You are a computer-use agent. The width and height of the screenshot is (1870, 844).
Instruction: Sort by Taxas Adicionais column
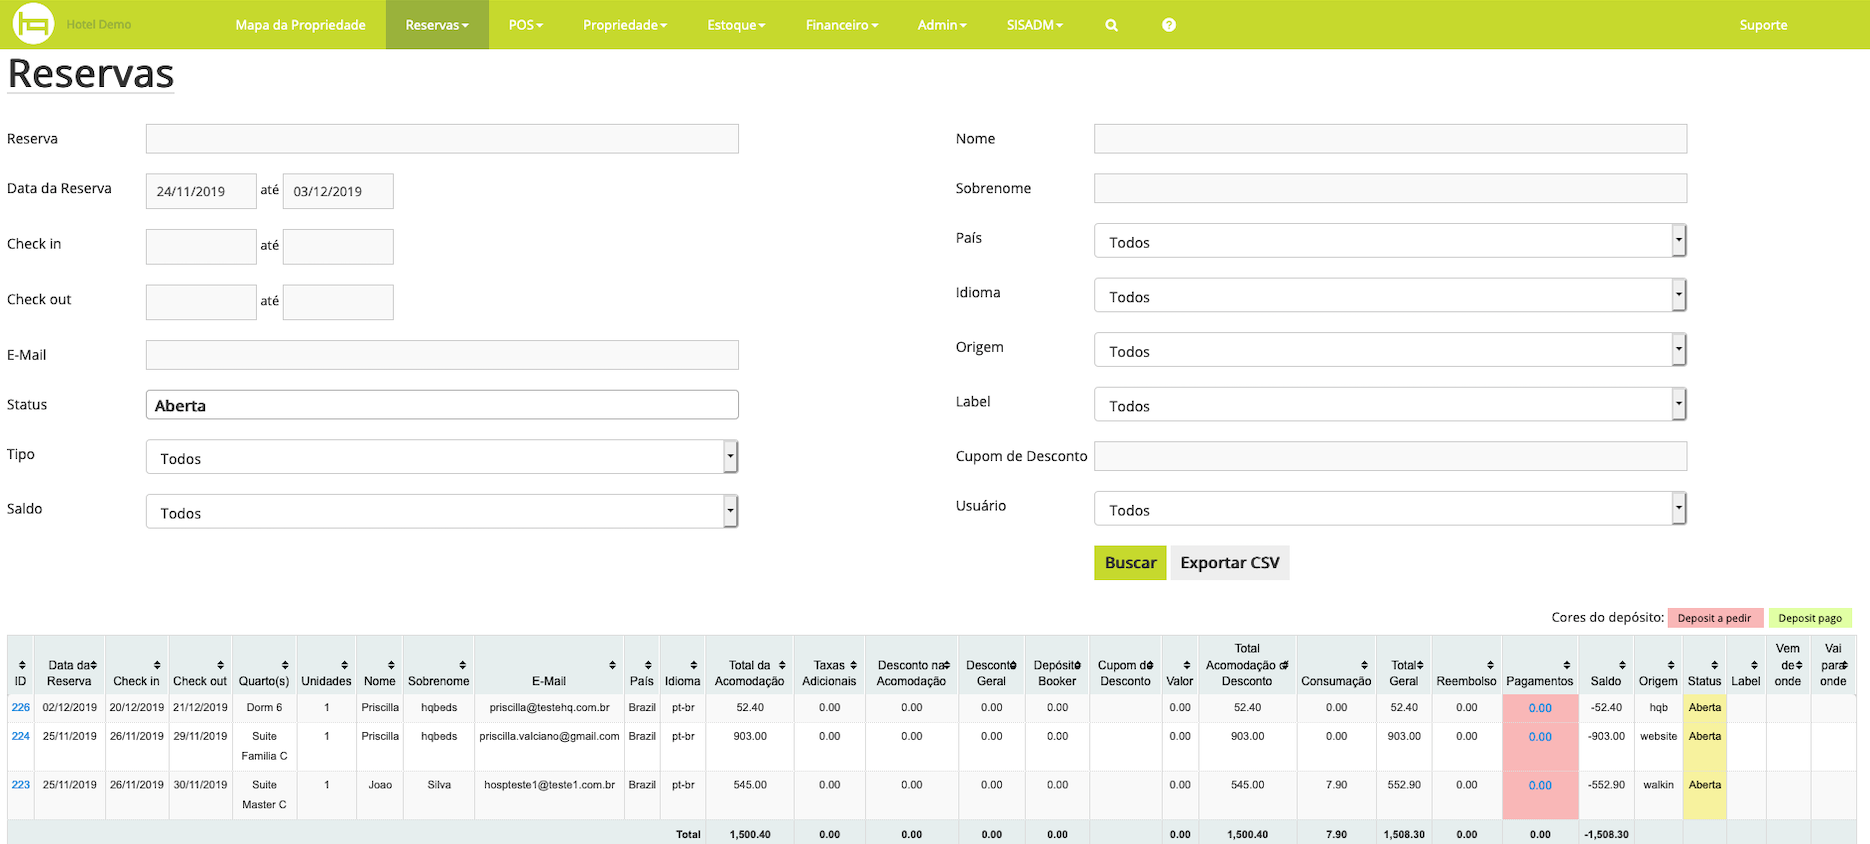pos(829,665)
